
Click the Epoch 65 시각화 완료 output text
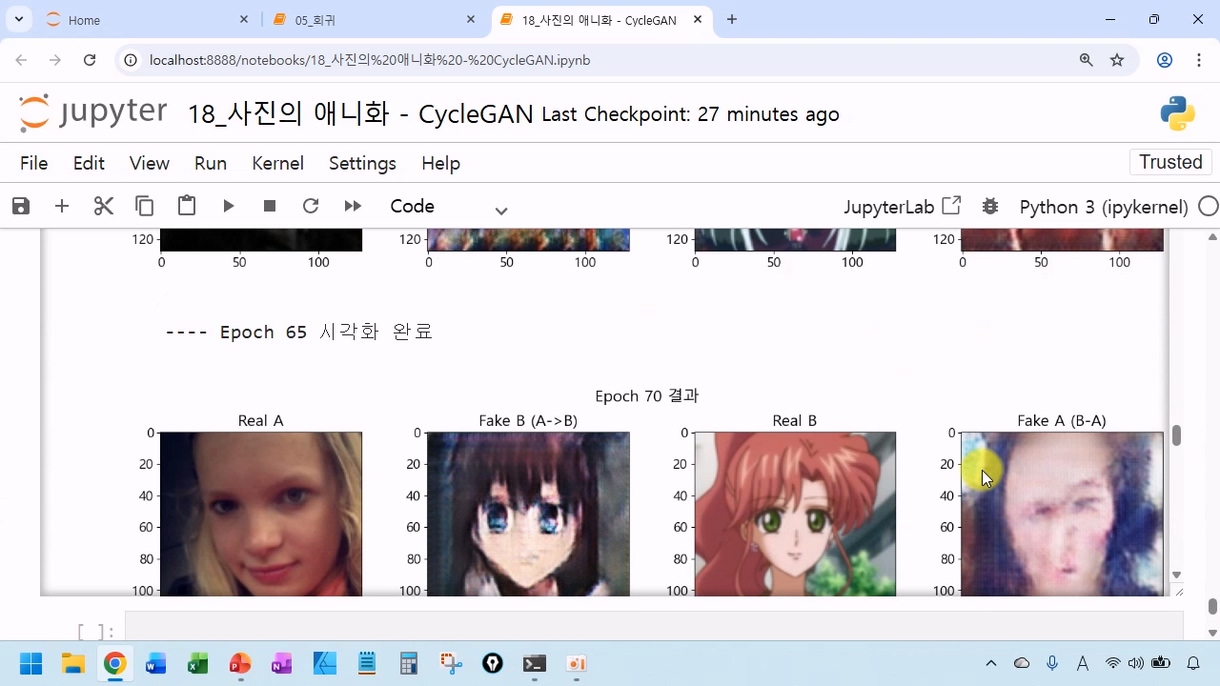(299, 332)
